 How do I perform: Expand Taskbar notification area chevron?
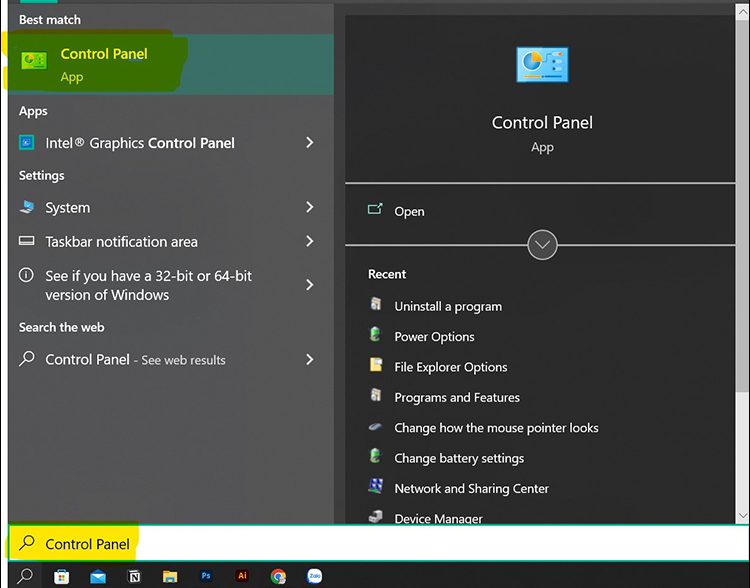310,241
